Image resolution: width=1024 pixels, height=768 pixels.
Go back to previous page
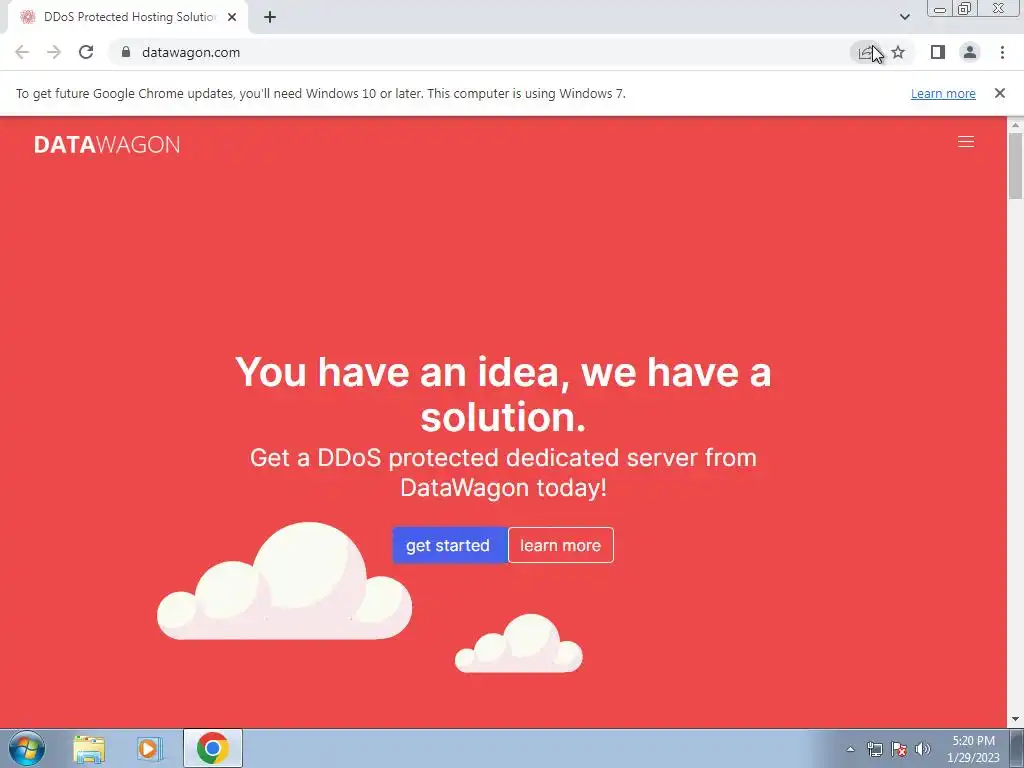[22, 52]
